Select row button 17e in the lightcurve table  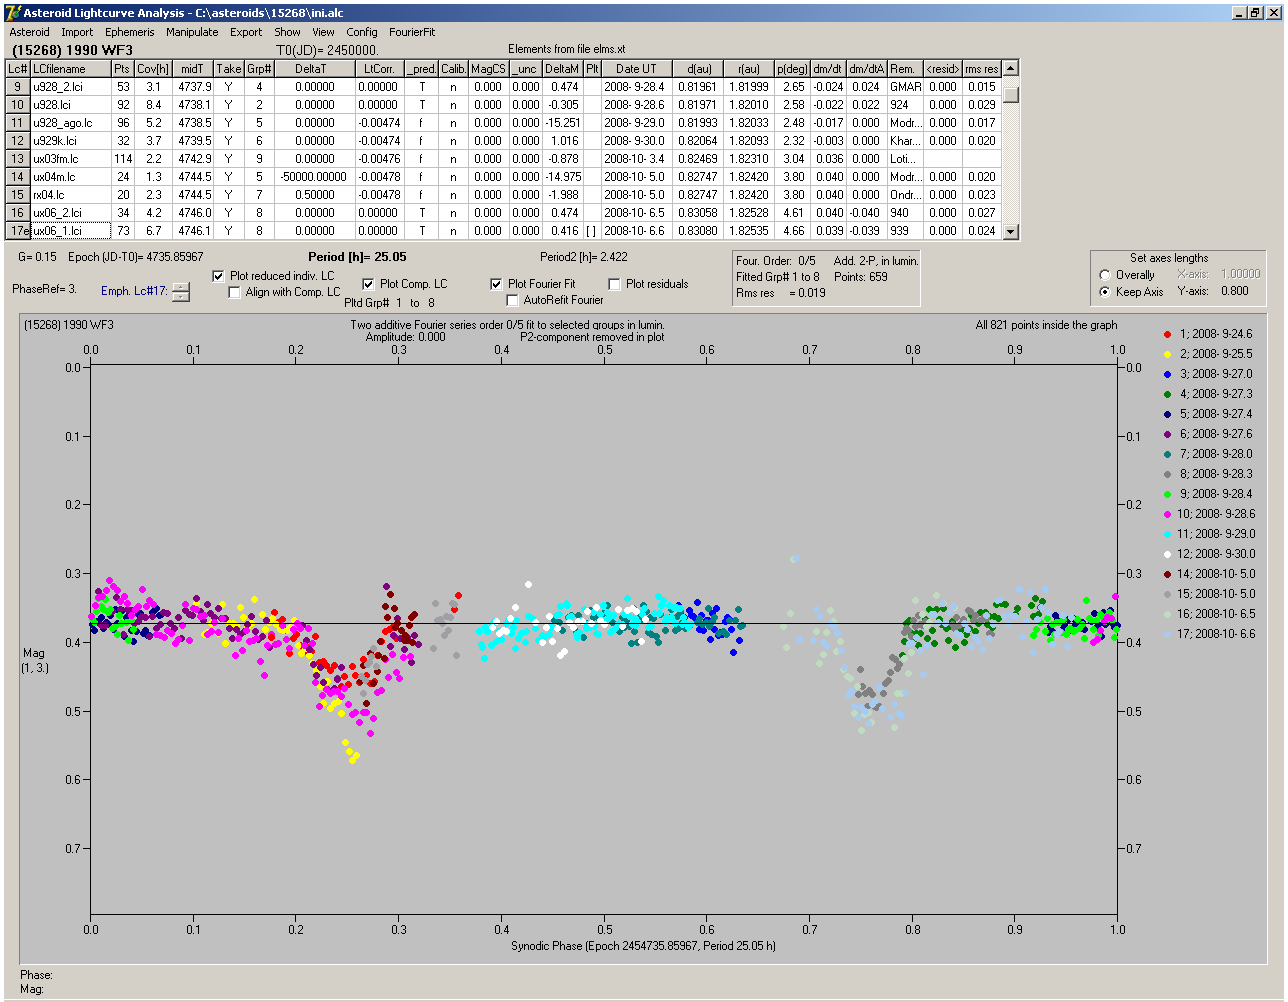coord(18,231)
